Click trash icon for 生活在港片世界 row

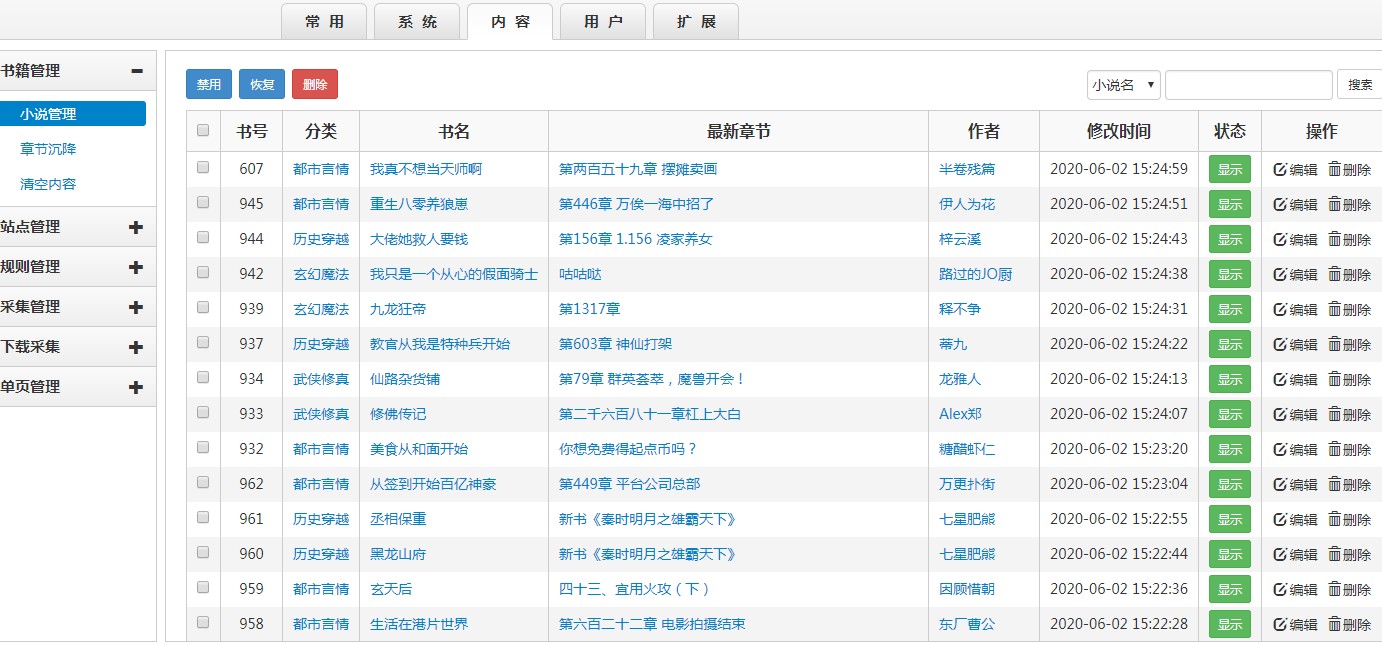1334,624
